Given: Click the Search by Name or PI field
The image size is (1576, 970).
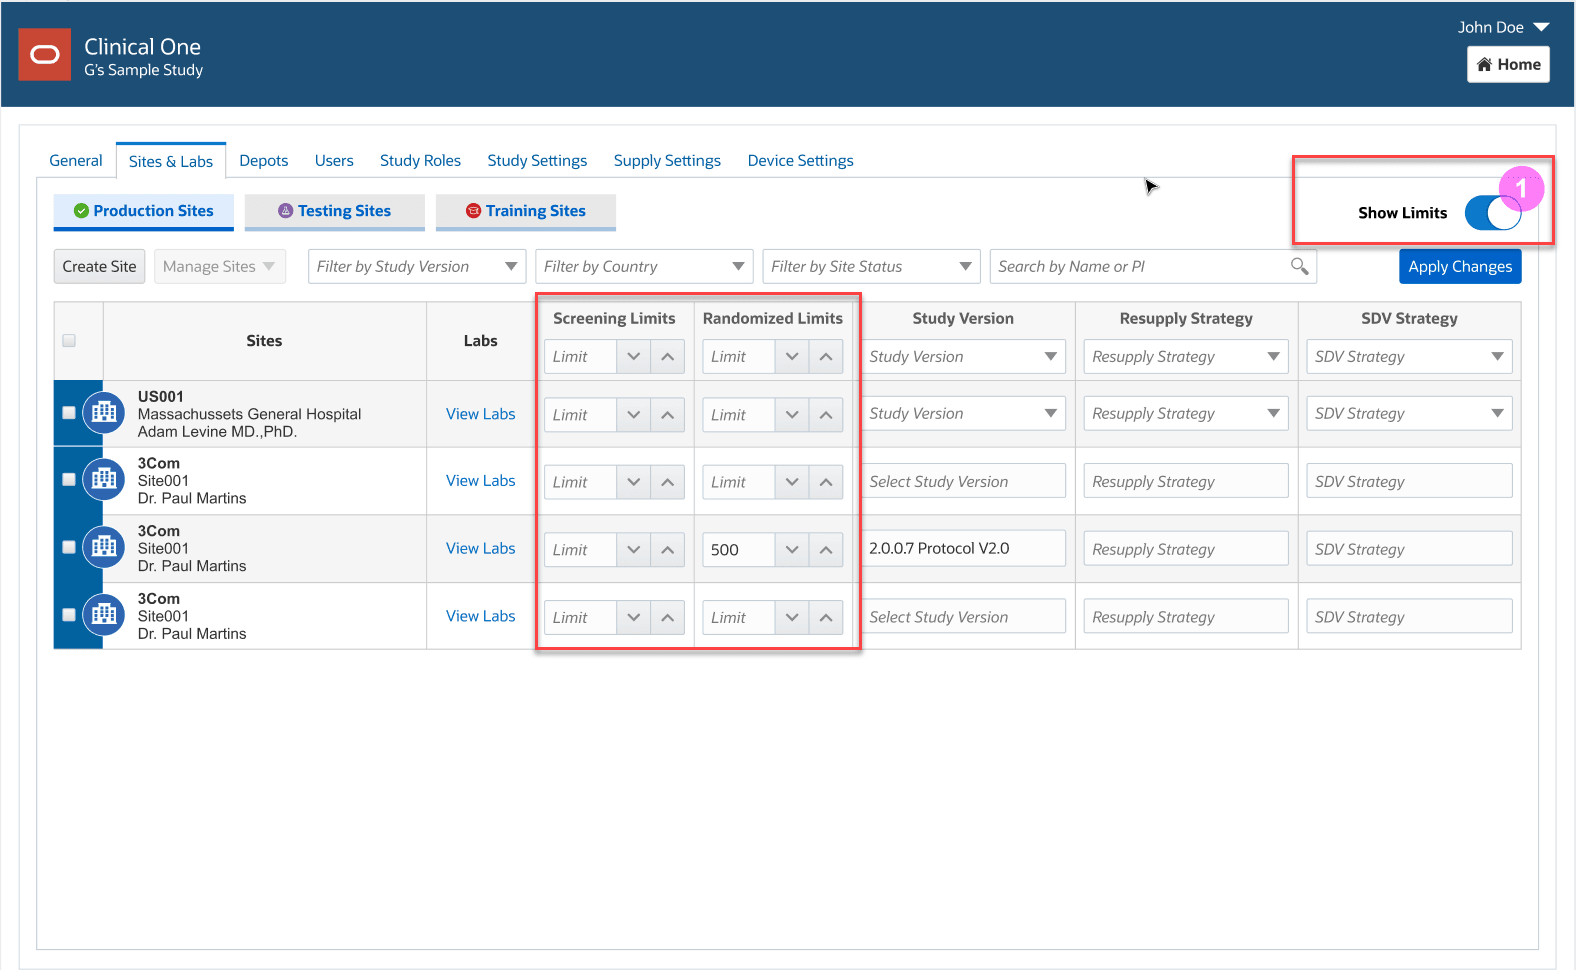Looking at the screenshot, I should [1140, 267].
